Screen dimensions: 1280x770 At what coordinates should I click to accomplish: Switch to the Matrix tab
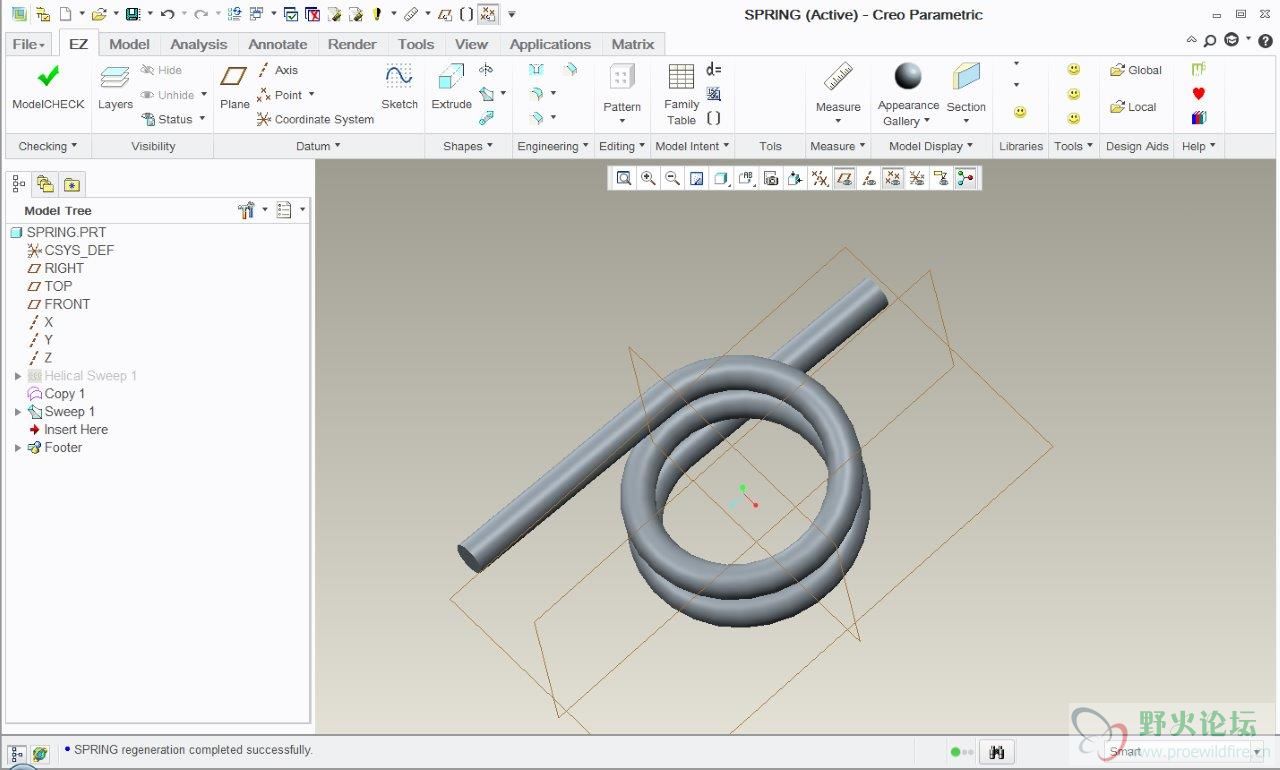click(633, 44)
